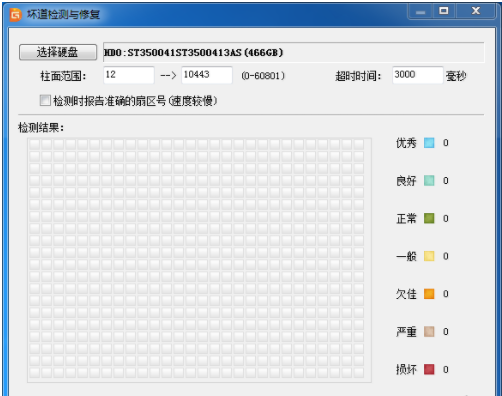
Task: Minimize the 坏道检测与修复 window
Action: click(421, 12)
